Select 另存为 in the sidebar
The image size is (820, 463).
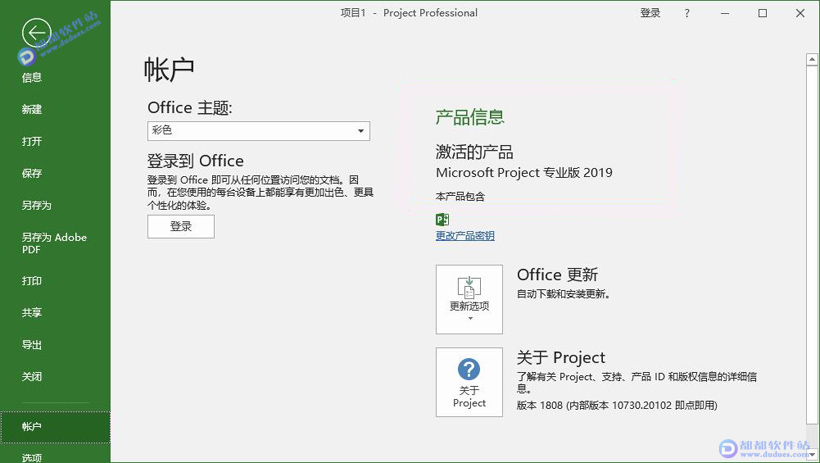coord(37,205)
